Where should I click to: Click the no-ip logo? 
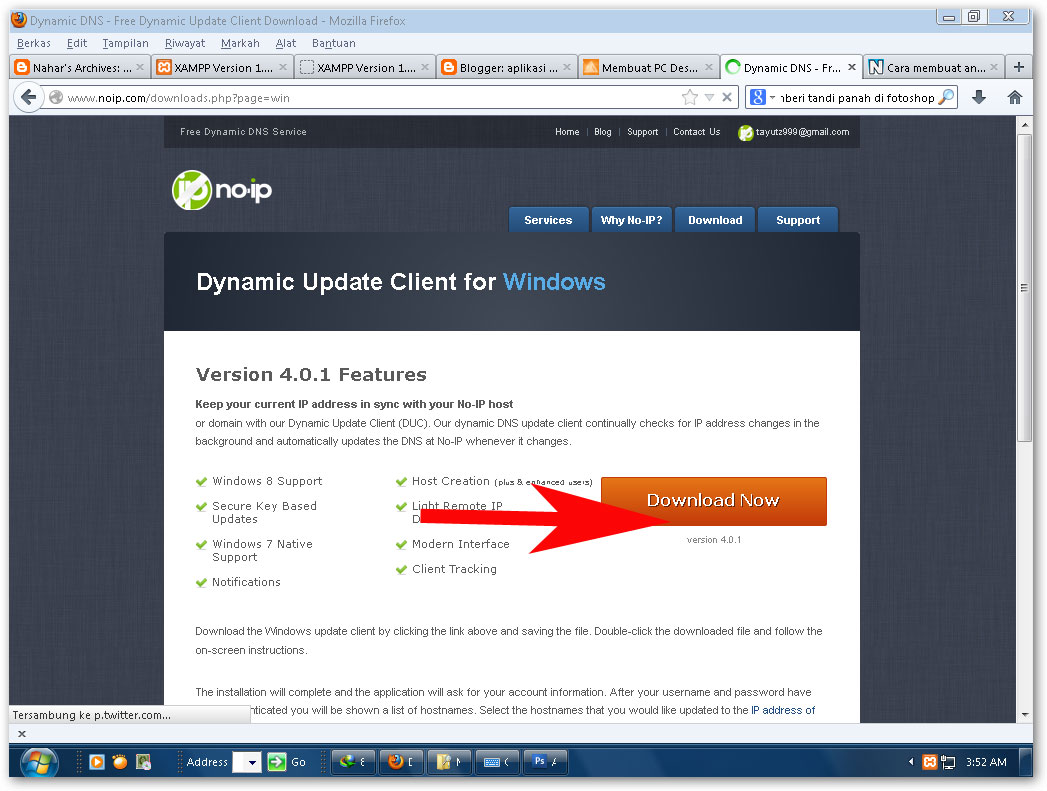(221, 189)
